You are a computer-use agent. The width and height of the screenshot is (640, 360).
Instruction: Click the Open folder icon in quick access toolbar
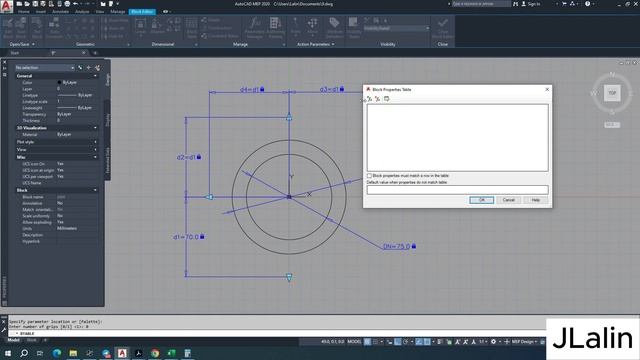coord(27,4)
